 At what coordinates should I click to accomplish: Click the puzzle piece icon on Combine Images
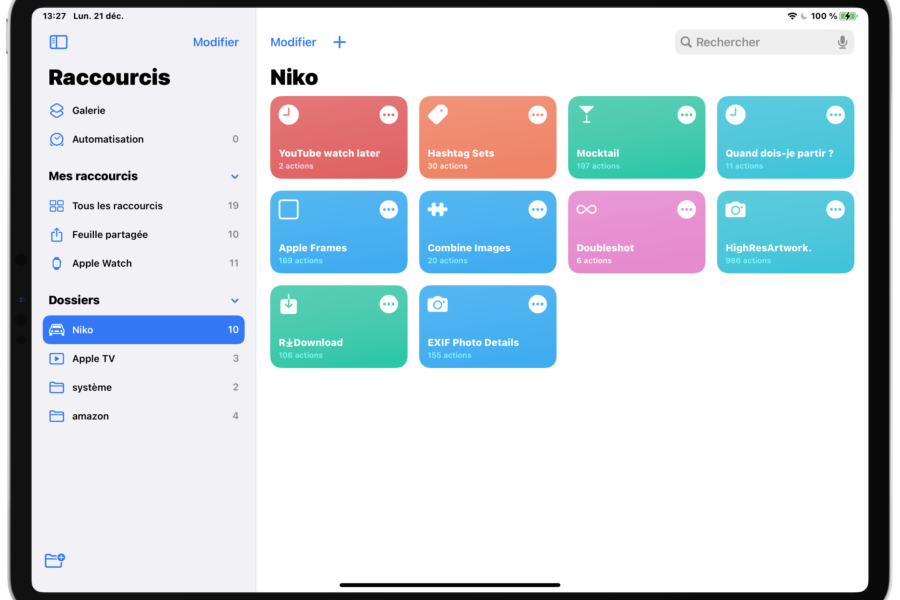pyautogui.click(x=437, y=209)
